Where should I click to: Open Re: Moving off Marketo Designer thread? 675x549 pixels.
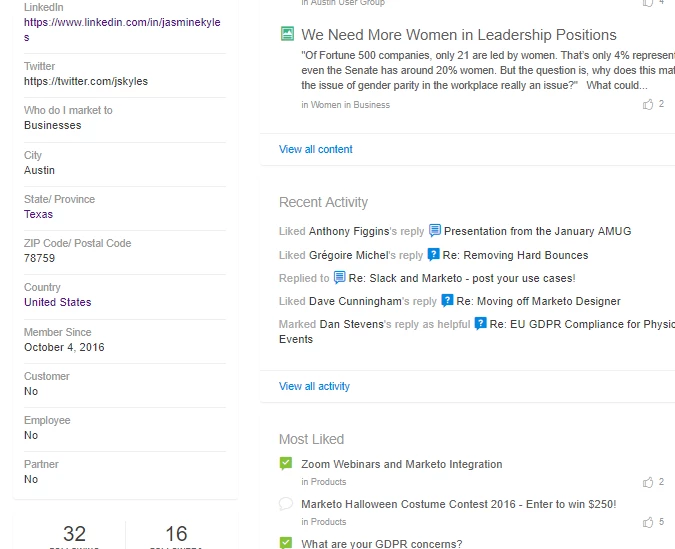point(539,301)
